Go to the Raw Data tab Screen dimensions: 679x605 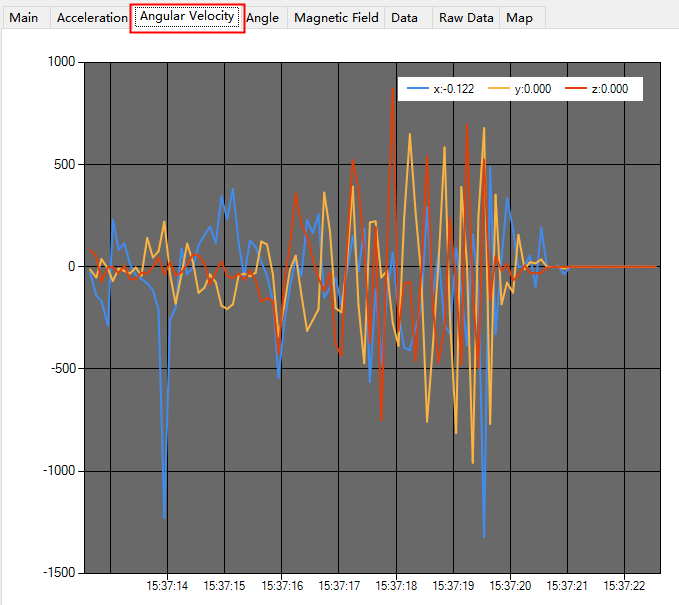(466, 18)
